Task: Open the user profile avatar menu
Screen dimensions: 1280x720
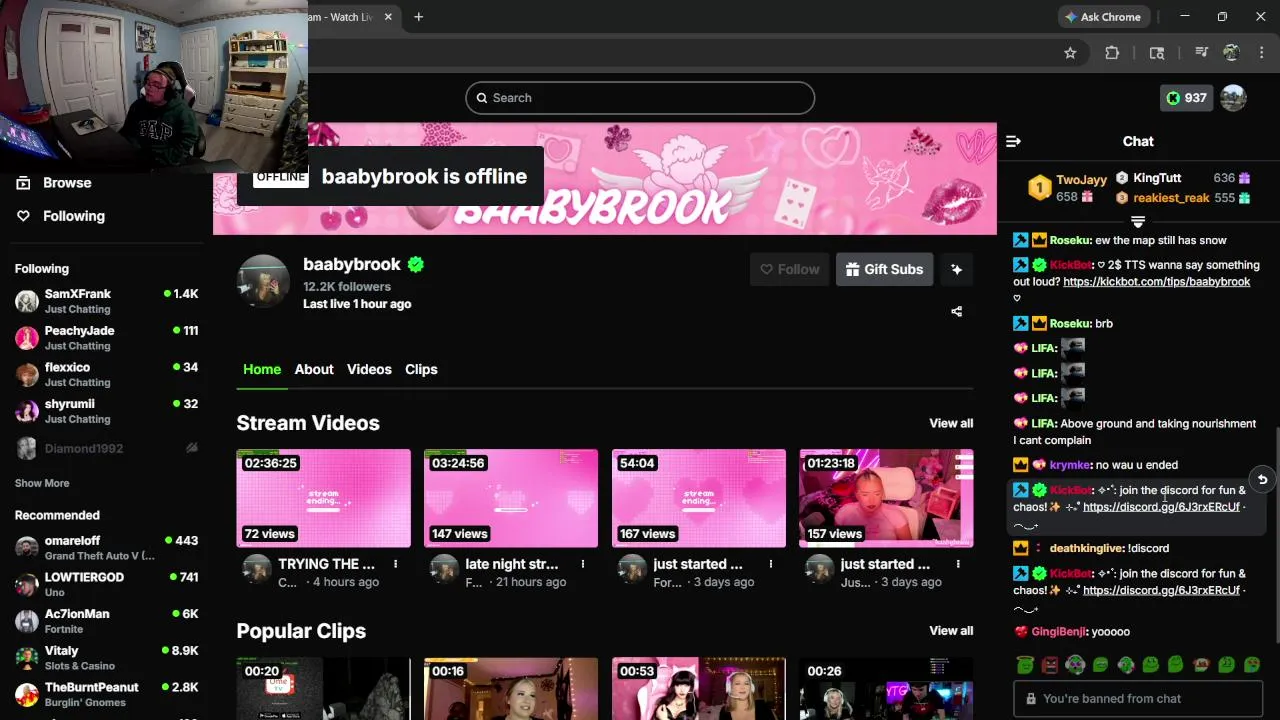Action: tap(1233, 98)
